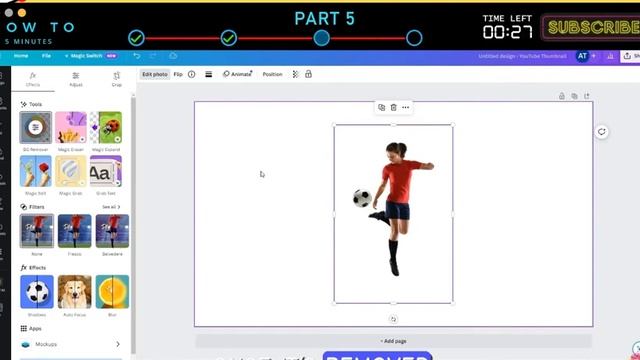Viewport: 640px width, 360px height.
Task: Switch to the Adjust tab
Action: coord(76,80)
